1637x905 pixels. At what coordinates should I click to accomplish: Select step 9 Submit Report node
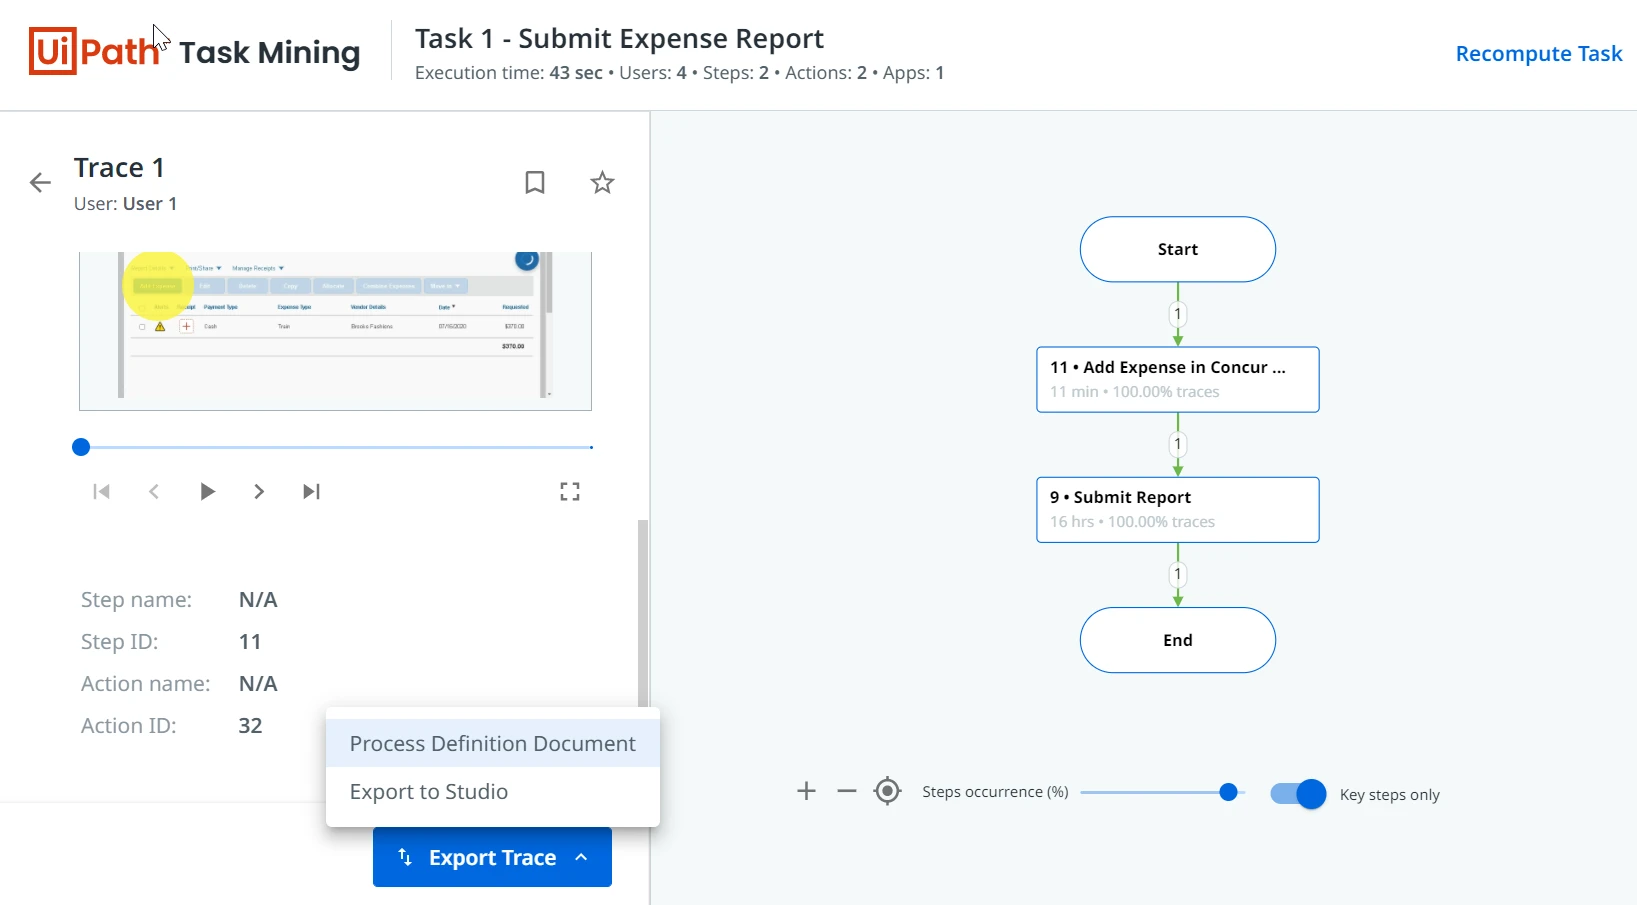tap(1178, 510)
